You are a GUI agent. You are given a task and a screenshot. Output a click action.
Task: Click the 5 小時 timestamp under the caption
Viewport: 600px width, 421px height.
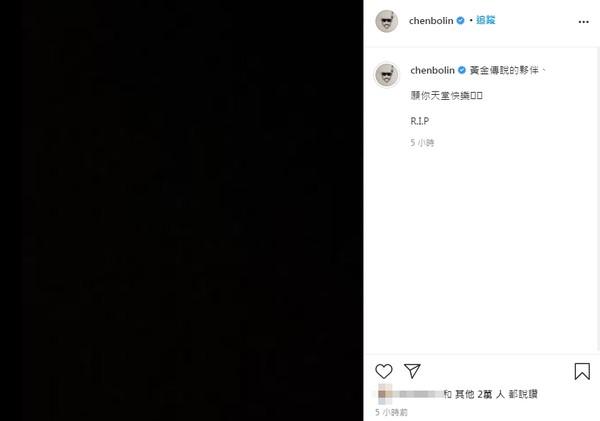pyautogui.click(x=422, y=143)
